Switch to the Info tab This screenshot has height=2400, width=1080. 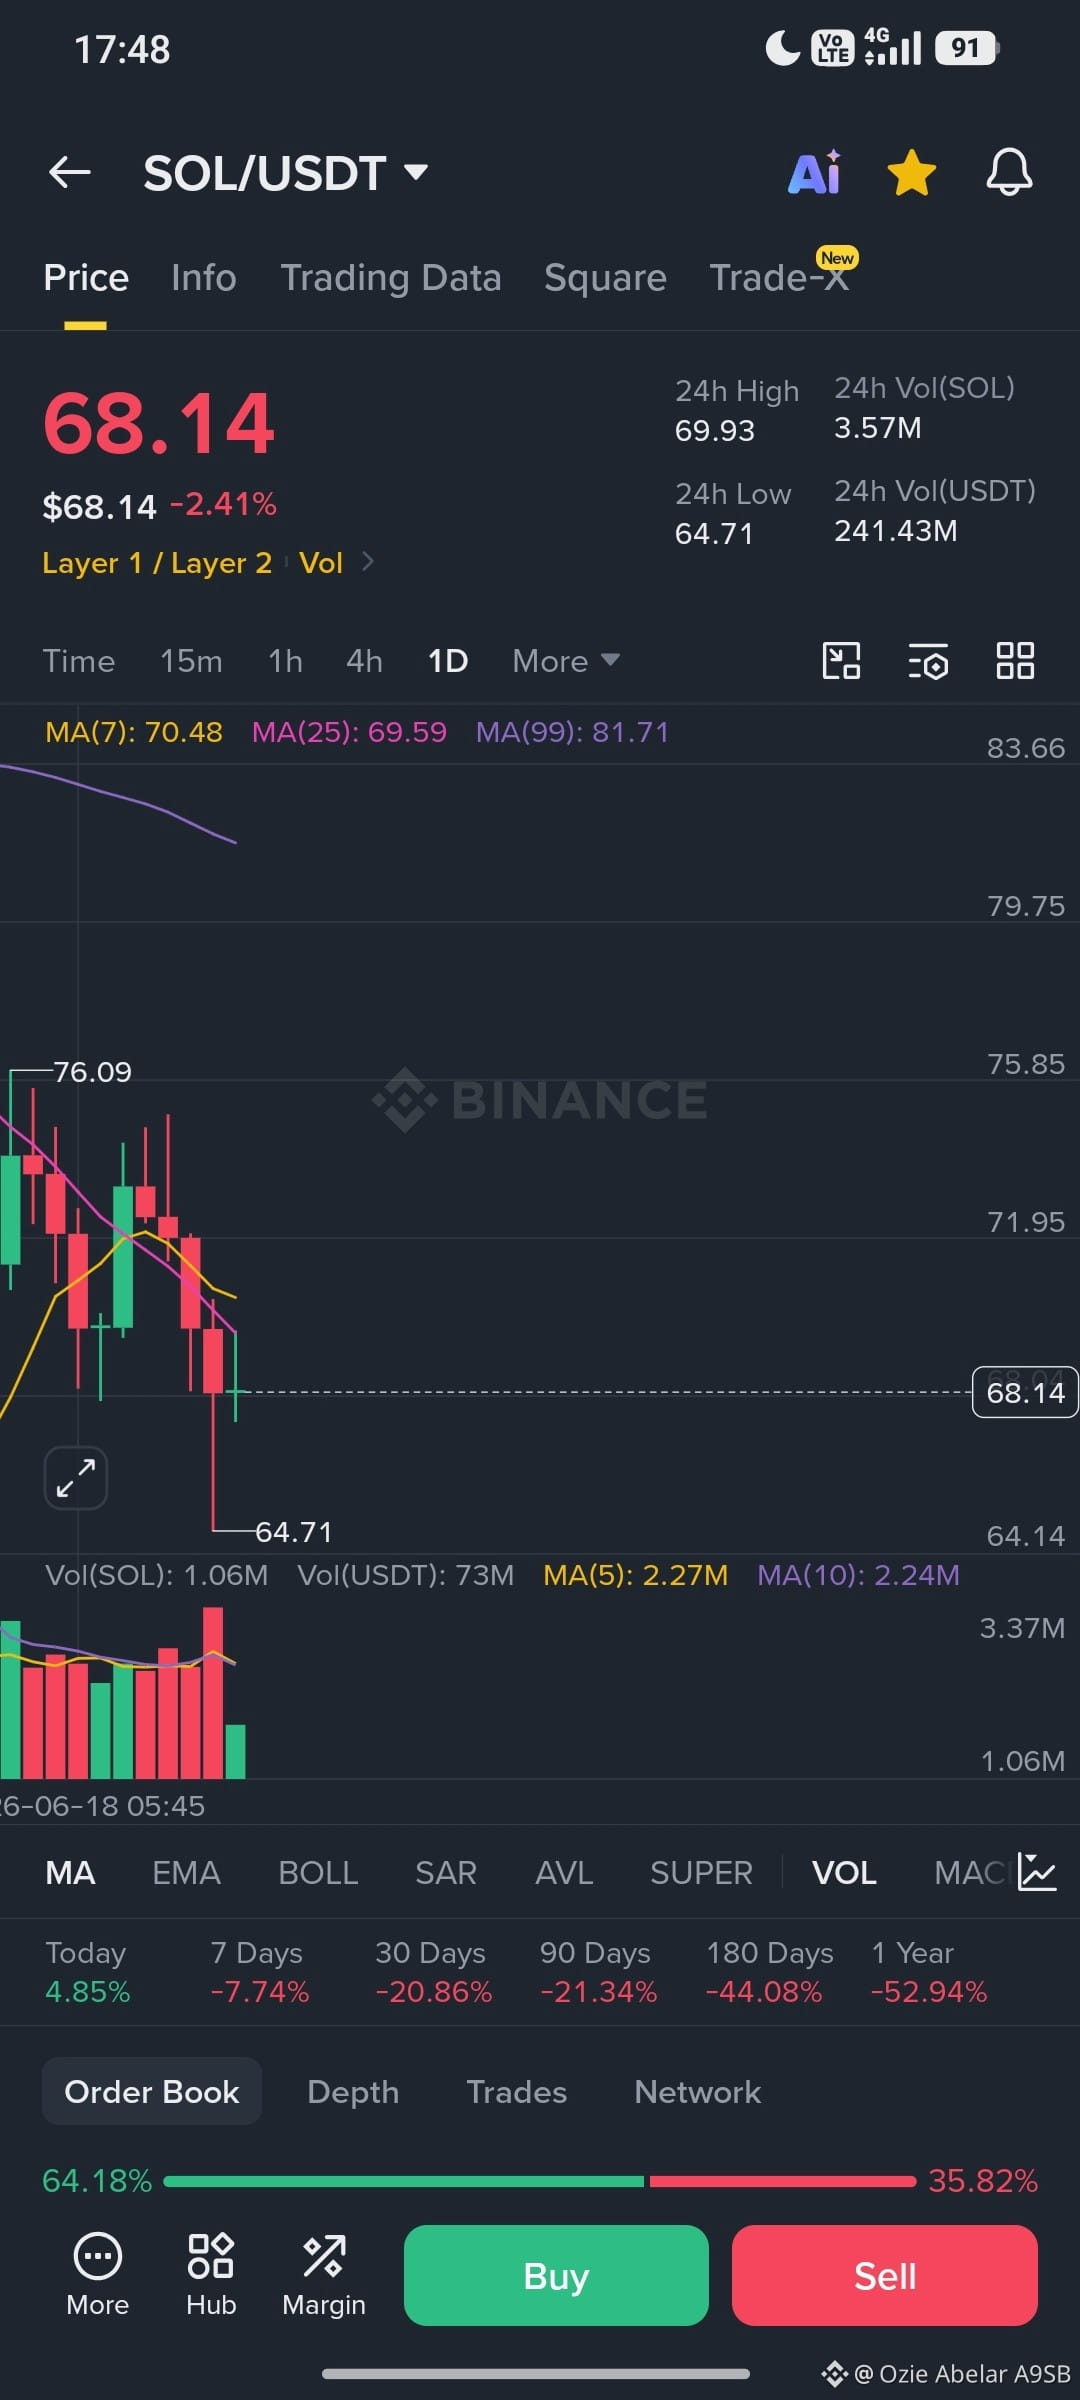pos(204,278)
